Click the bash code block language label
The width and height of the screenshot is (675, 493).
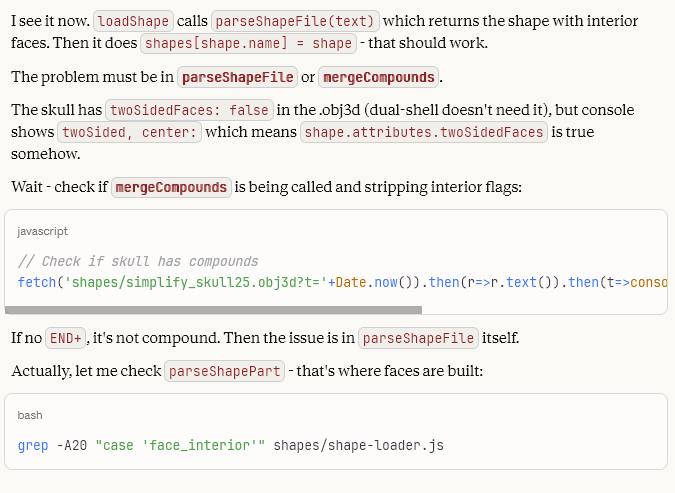(31, 415)
